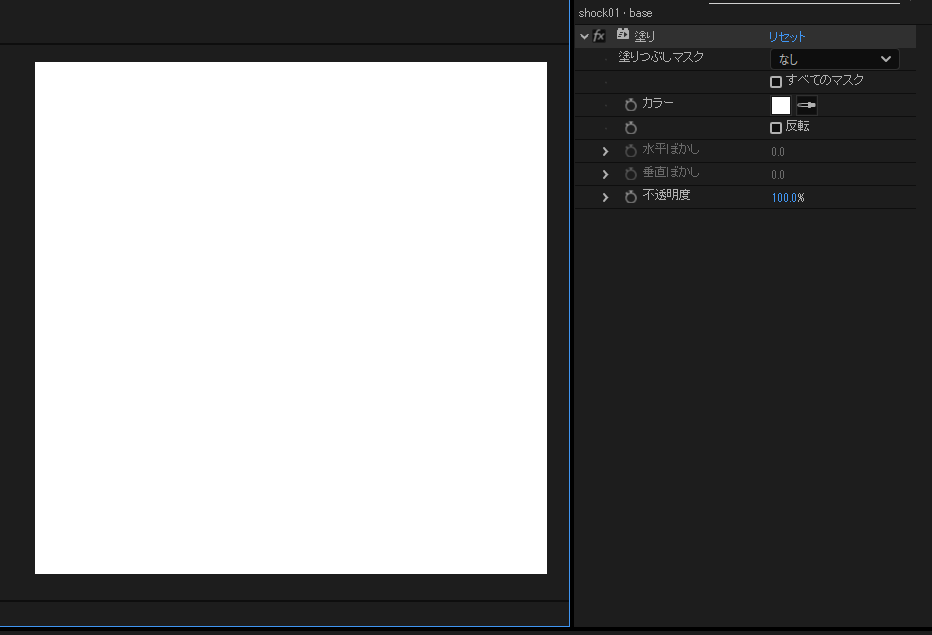Click the カラー stopwatch icon
This screenshot has width=932, height=635.
[x=631, y=105]
